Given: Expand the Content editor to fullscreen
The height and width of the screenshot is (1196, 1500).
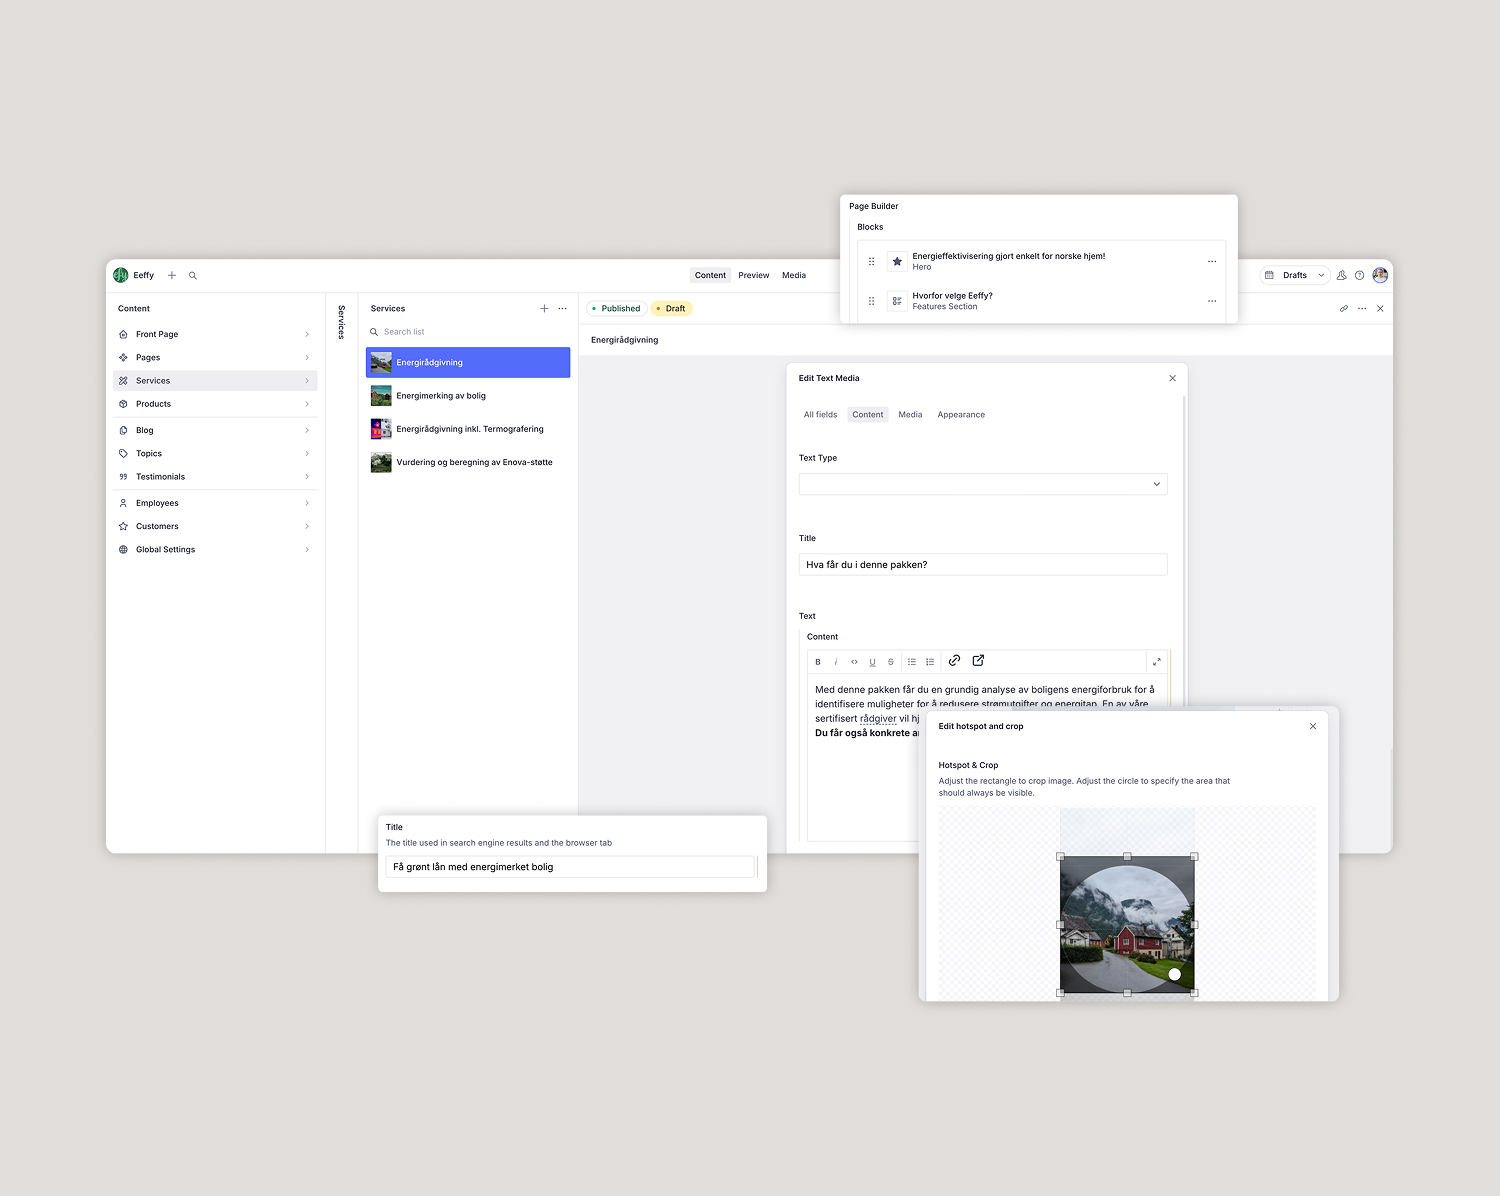Looking at the screenshot, I should 1157,662.
